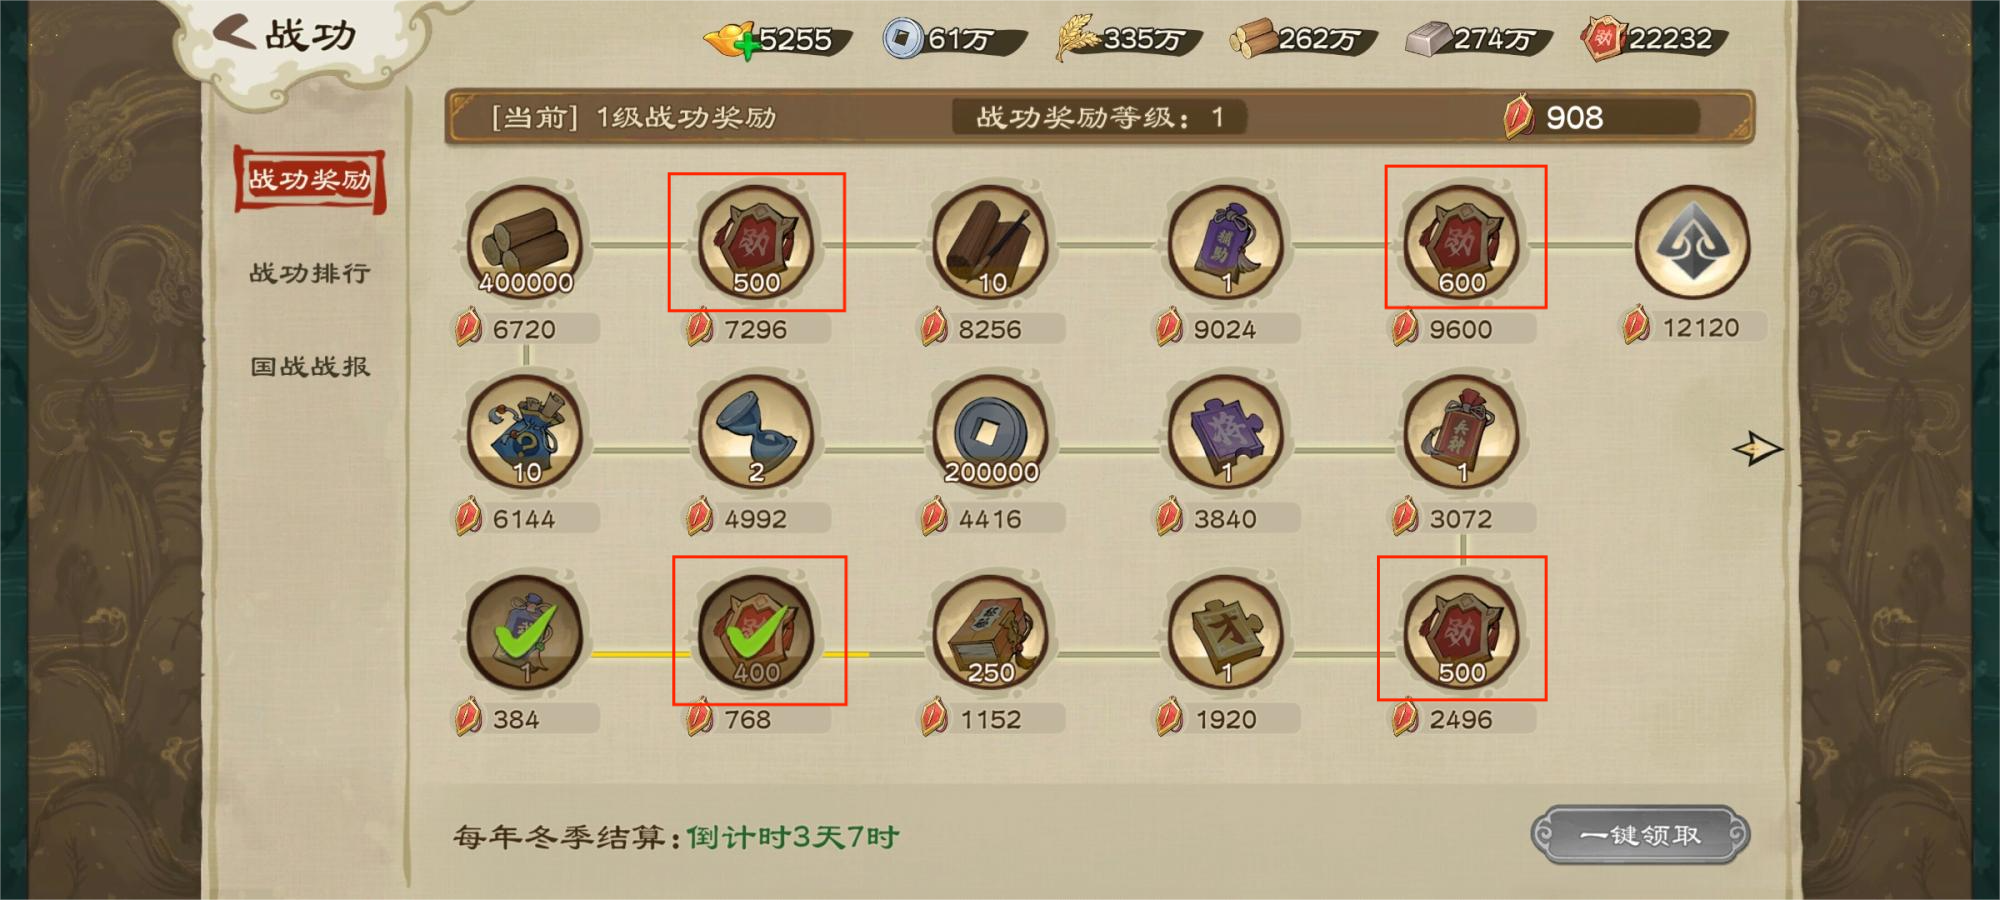Tap the hourglass reward at 4992
Image resolution: width=2000 pixels, height=900 pixels.
pyautogui.click(x=756, y=433)
